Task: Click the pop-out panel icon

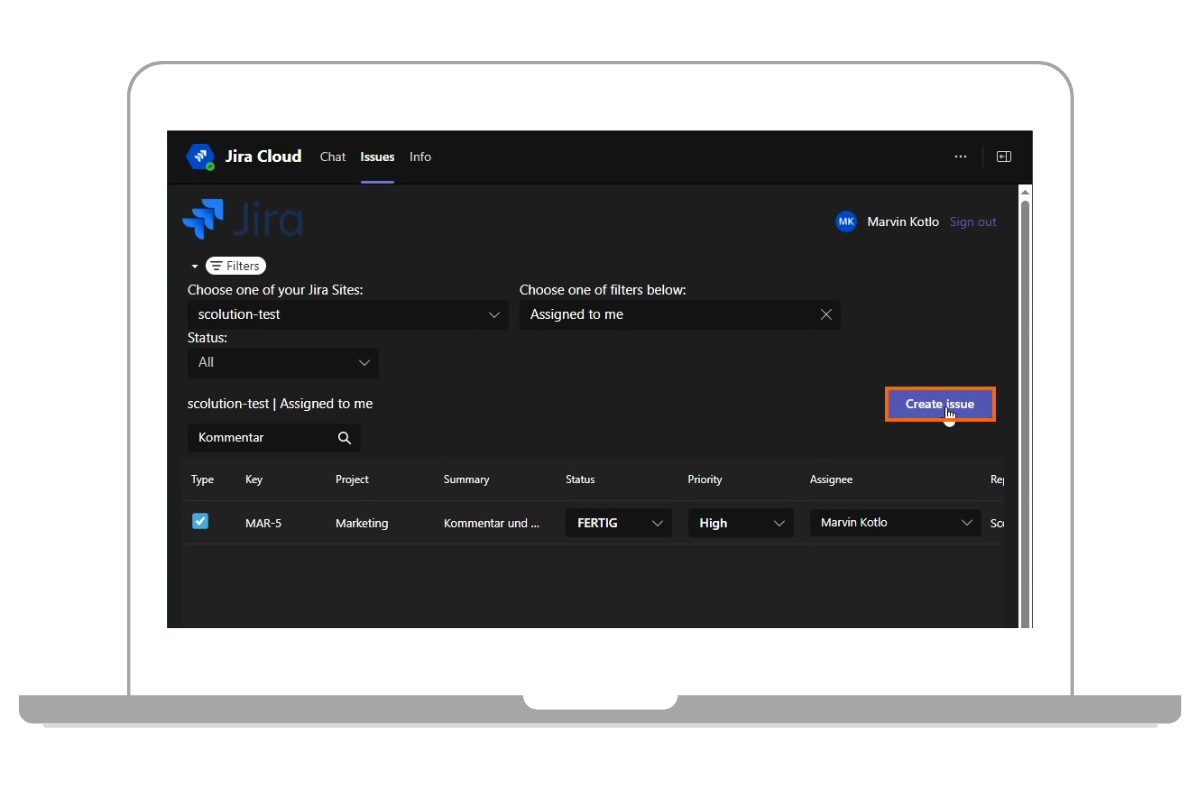Action: (1004, 157)
